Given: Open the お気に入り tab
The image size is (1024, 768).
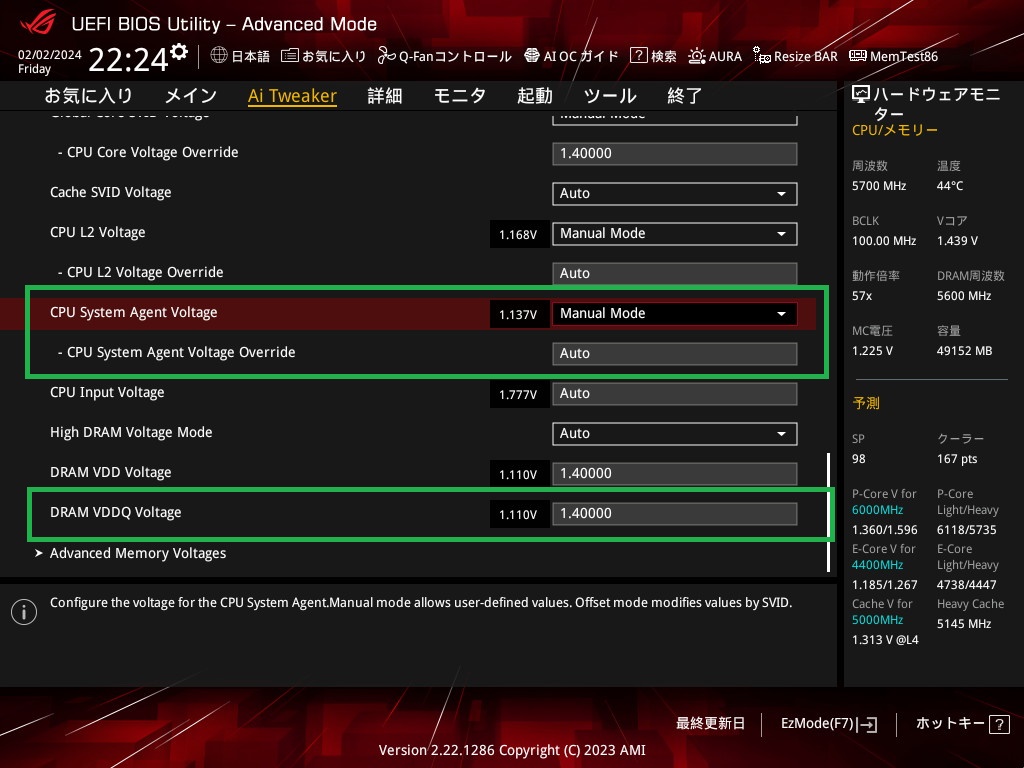Looking at the screenshot, I should (88, 96).
